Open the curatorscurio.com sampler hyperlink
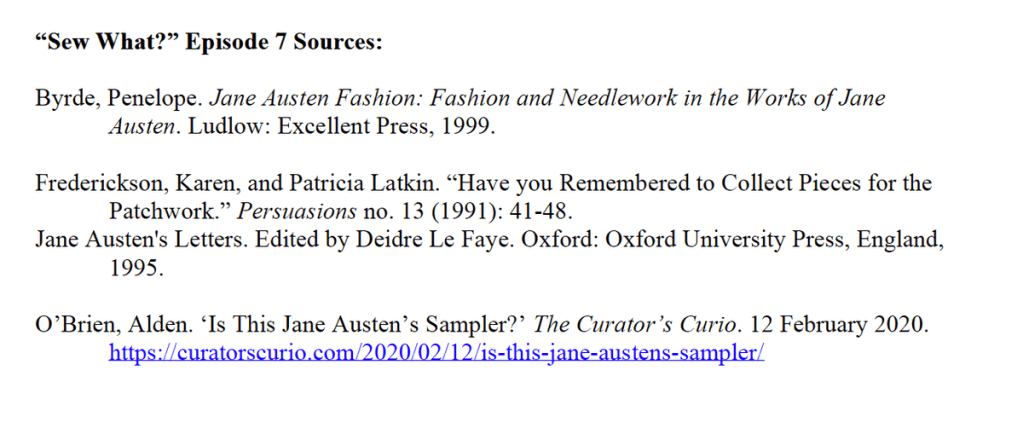 (436, 353)
